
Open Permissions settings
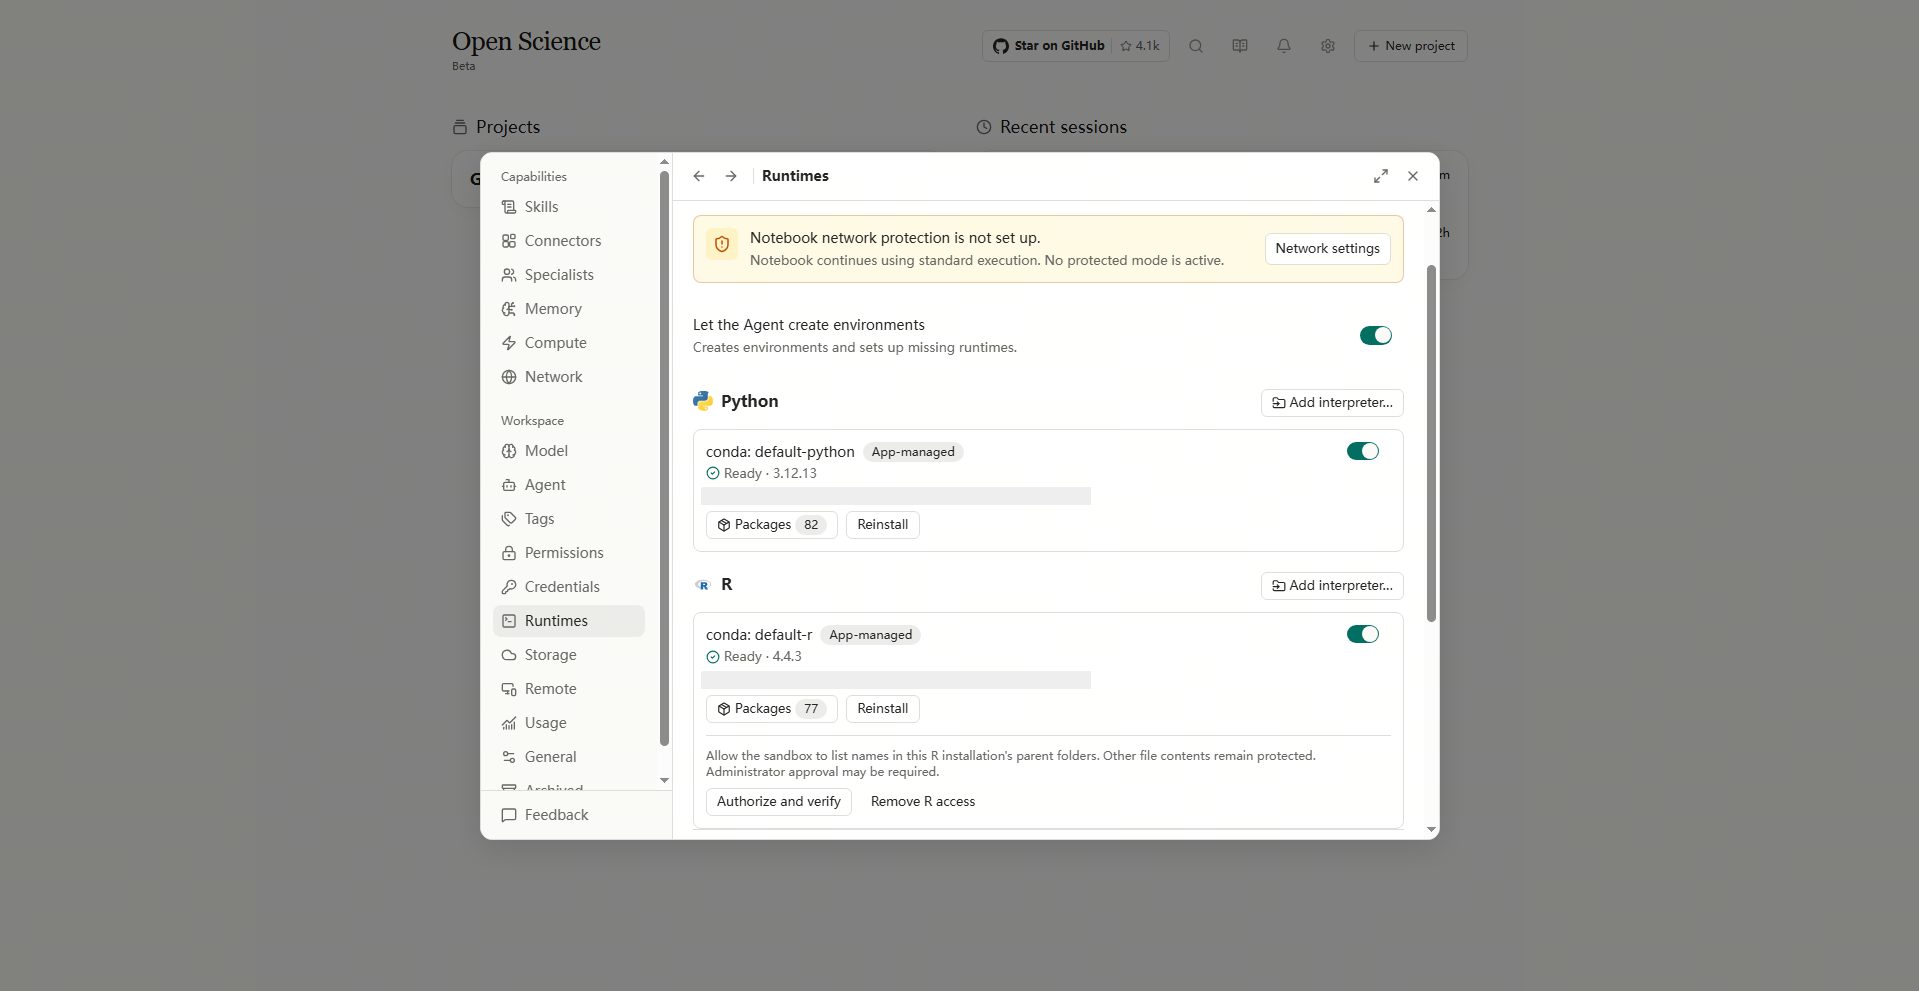568,553
